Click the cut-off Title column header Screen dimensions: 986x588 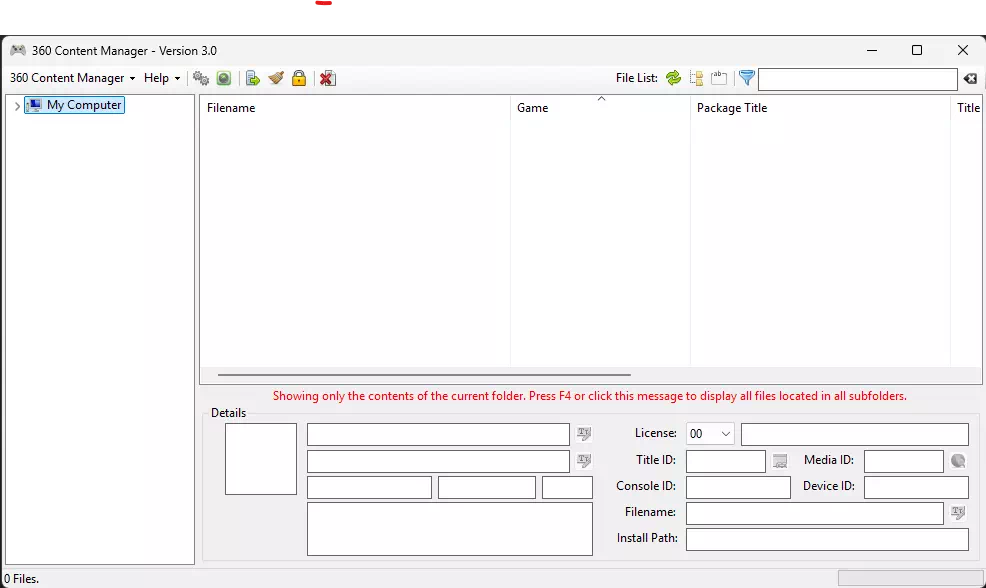pos(967,108)
